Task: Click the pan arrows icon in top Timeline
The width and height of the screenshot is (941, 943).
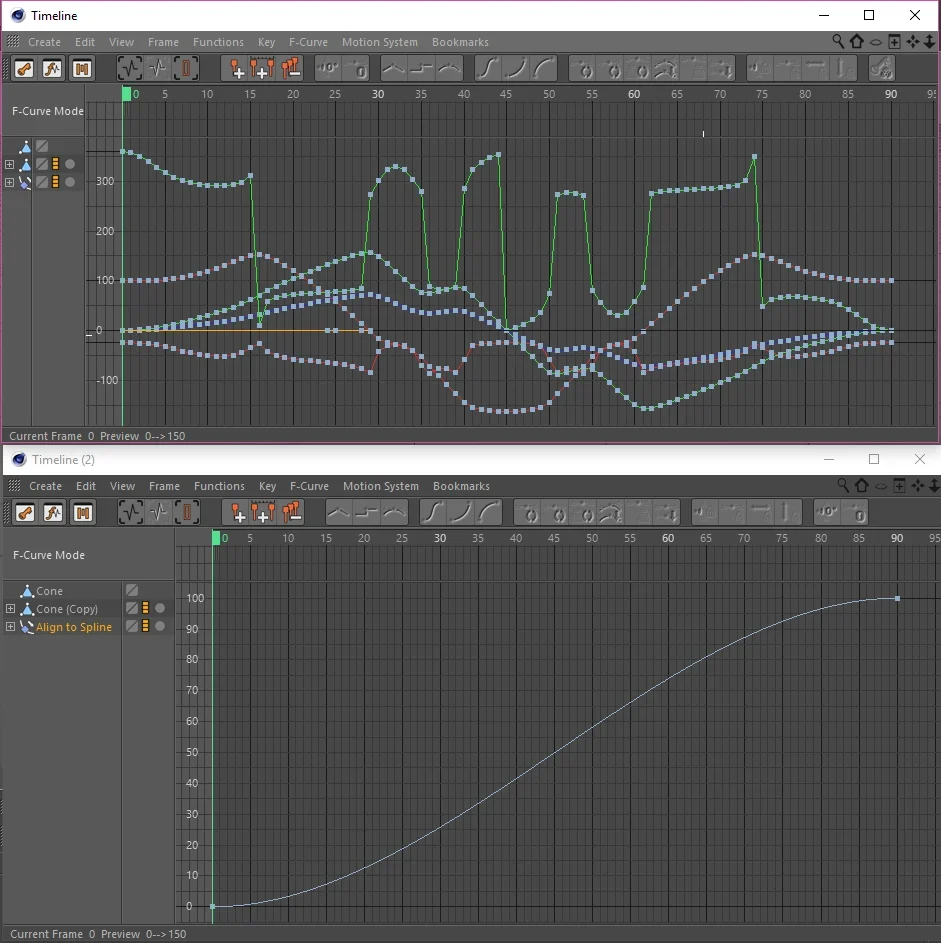Action: click(913, 41)
